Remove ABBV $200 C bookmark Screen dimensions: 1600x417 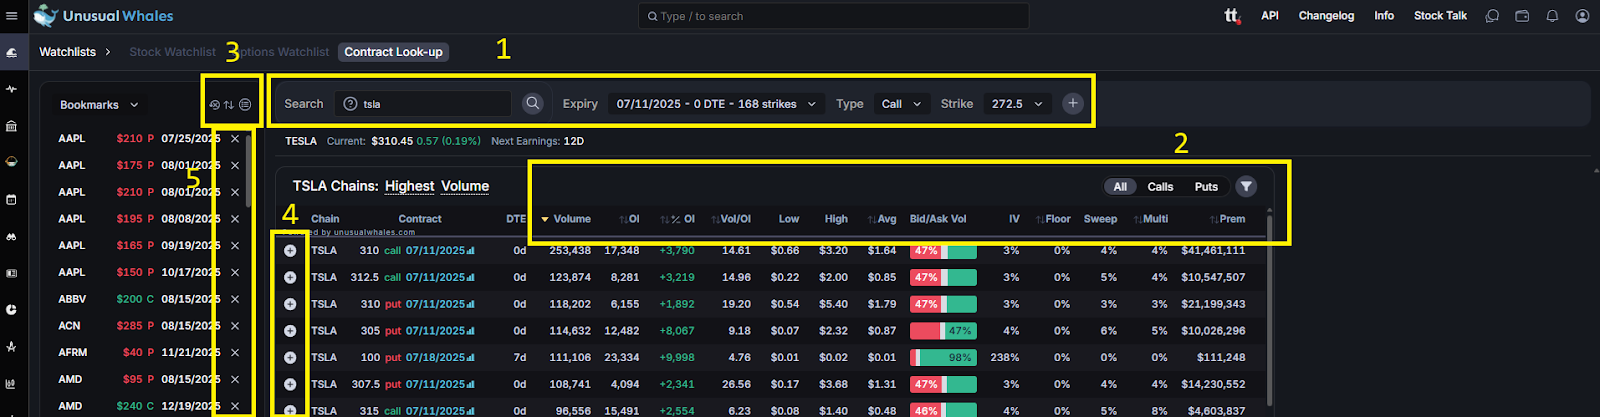(x=235, y=299)
